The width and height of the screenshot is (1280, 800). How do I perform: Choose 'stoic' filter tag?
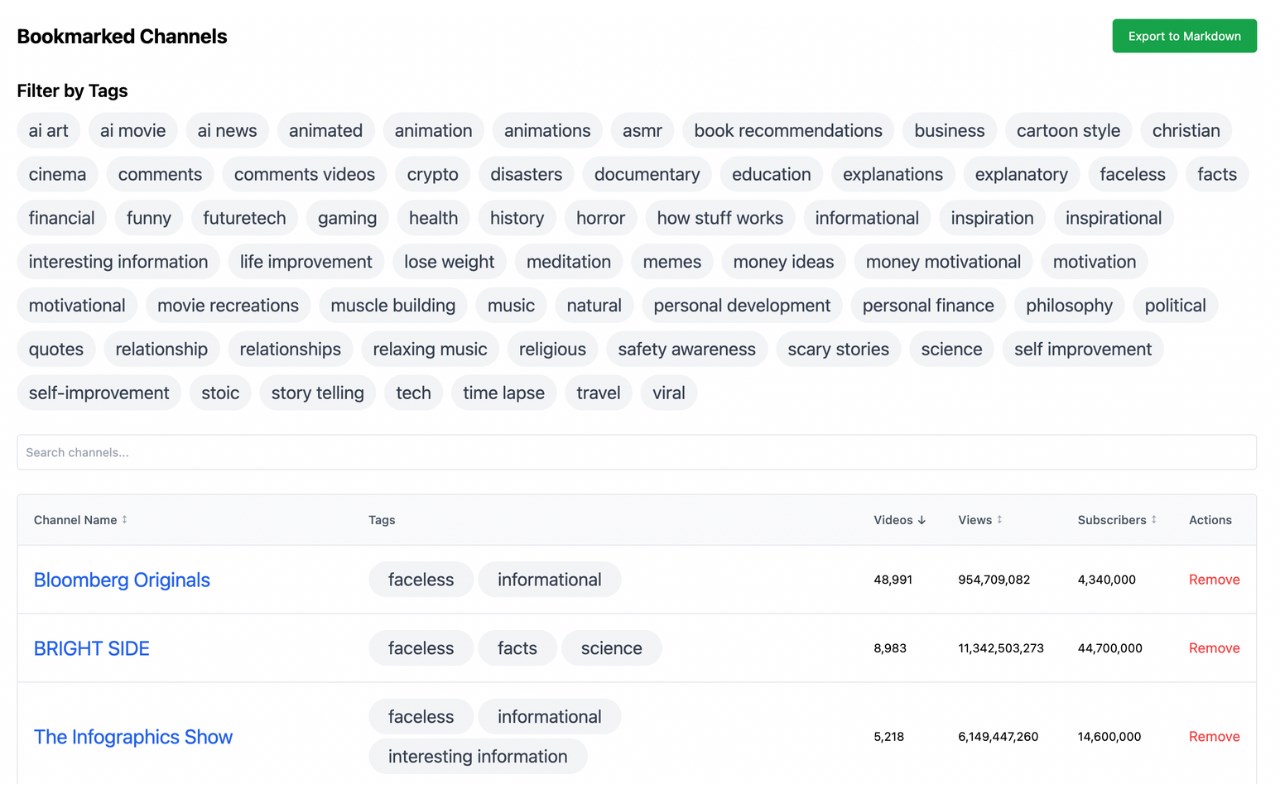[220, 393]
